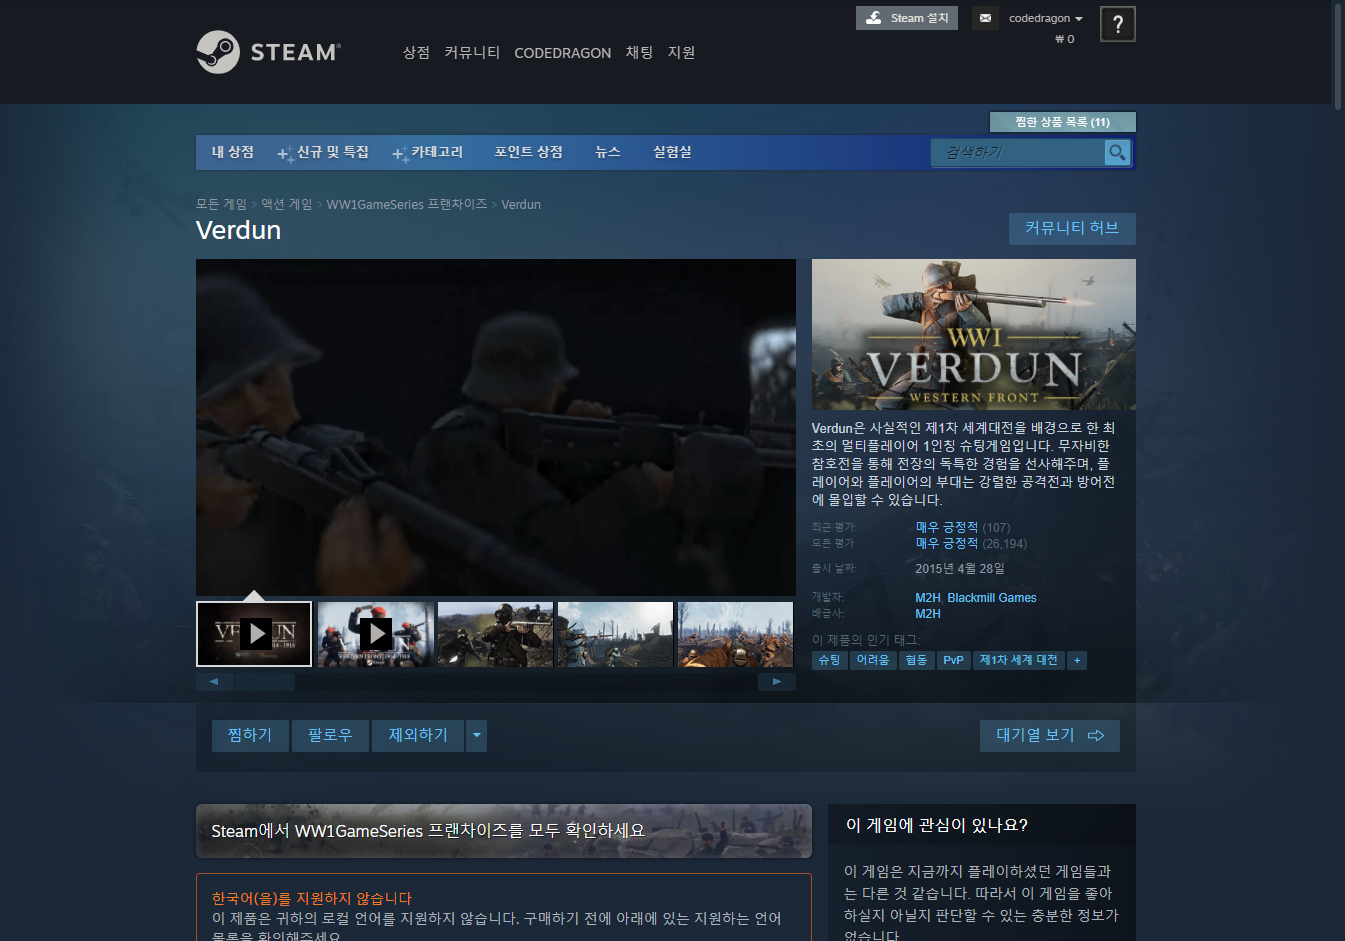Click the 찜하기 wishlist button
The height and width of the screenshot is (941, 1345).
[249, 735]
